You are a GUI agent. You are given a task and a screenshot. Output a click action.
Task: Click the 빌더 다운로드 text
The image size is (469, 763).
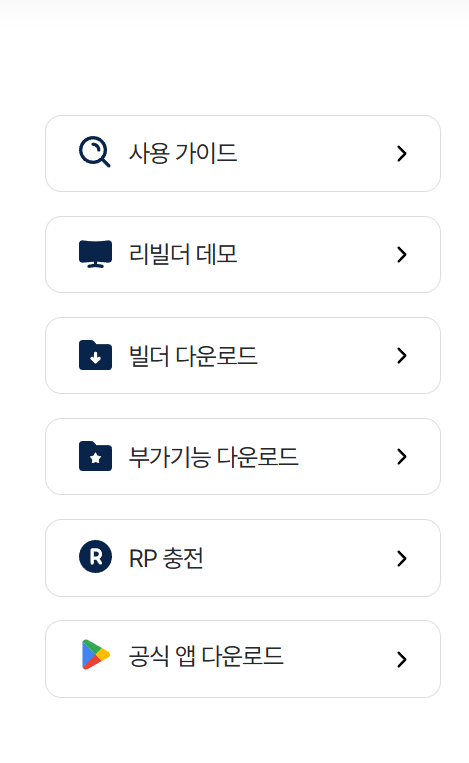(x=193, y=356)
